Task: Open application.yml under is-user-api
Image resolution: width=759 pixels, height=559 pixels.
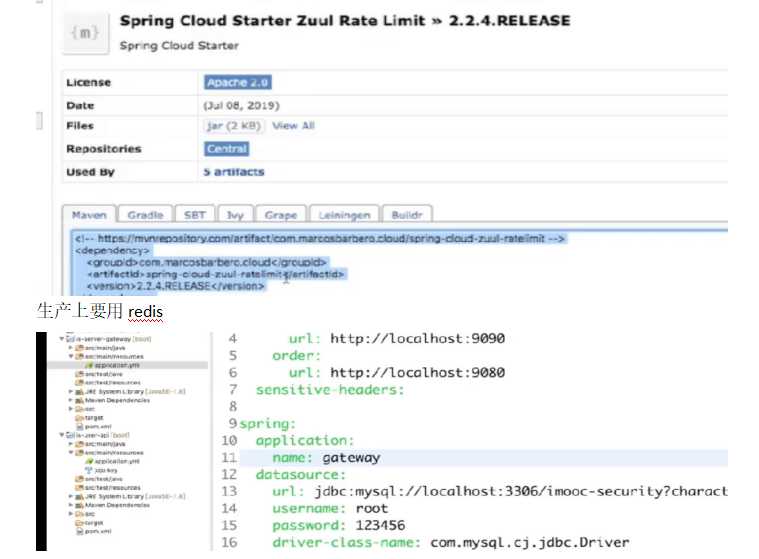Action: coord(117,461)
